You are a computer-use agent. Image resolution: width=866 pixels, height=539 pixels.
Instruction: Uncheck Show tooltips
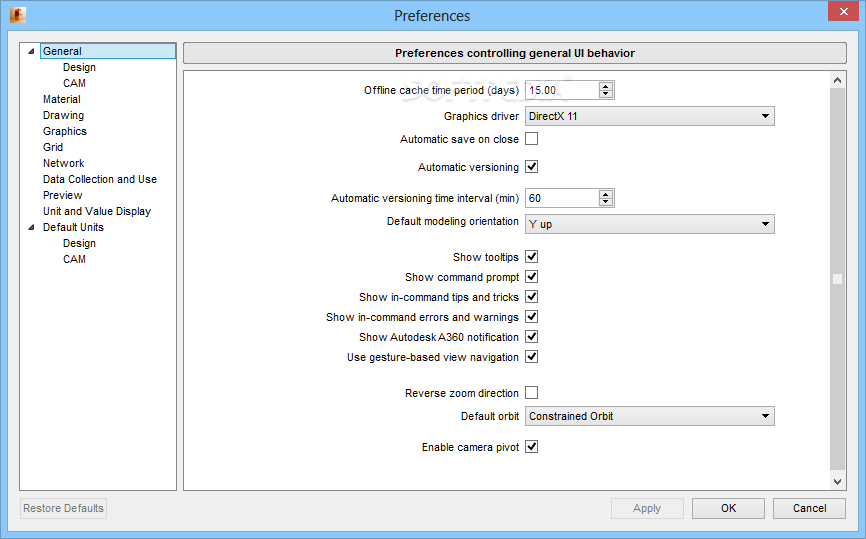point(531,257)
